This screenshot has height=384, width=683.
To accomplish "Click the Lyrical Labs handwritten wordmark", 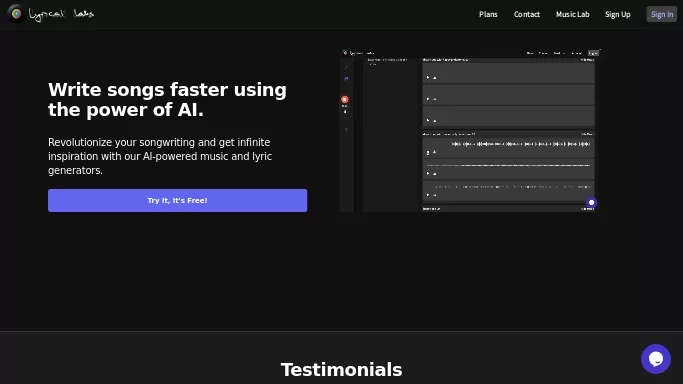I will pos(61,14).
